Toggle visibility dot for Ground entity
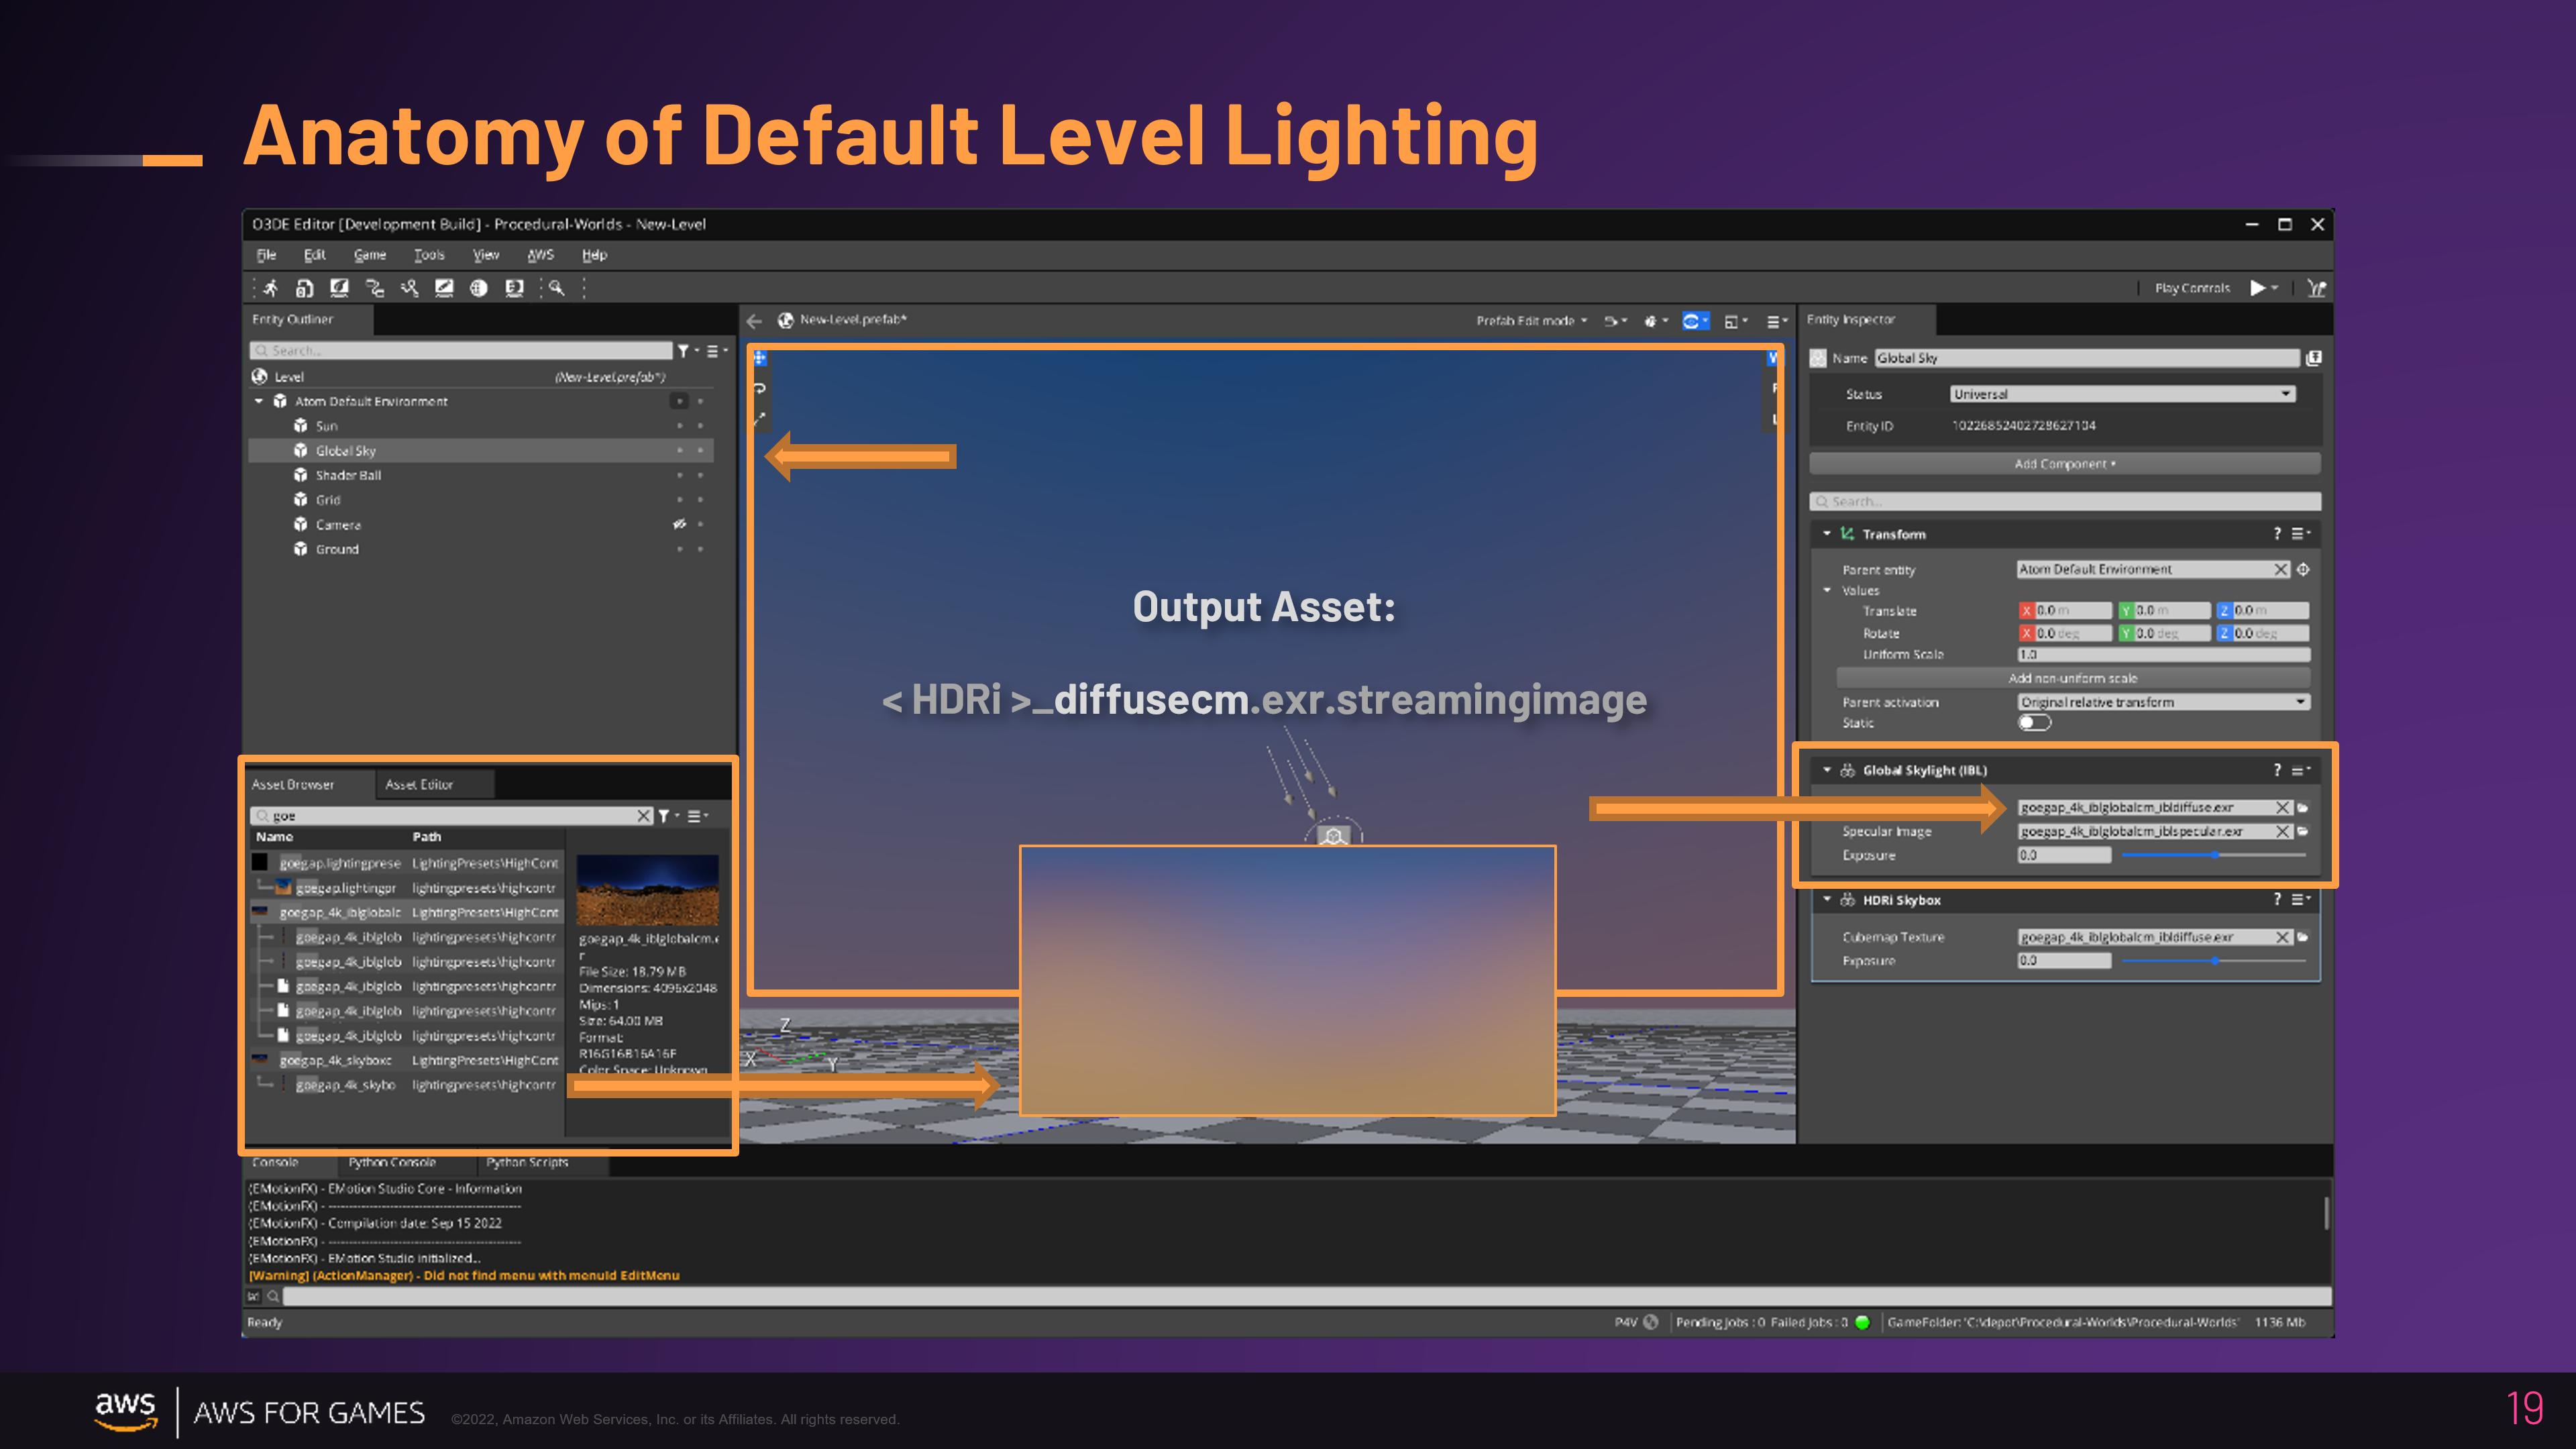 tap(679, 549)
